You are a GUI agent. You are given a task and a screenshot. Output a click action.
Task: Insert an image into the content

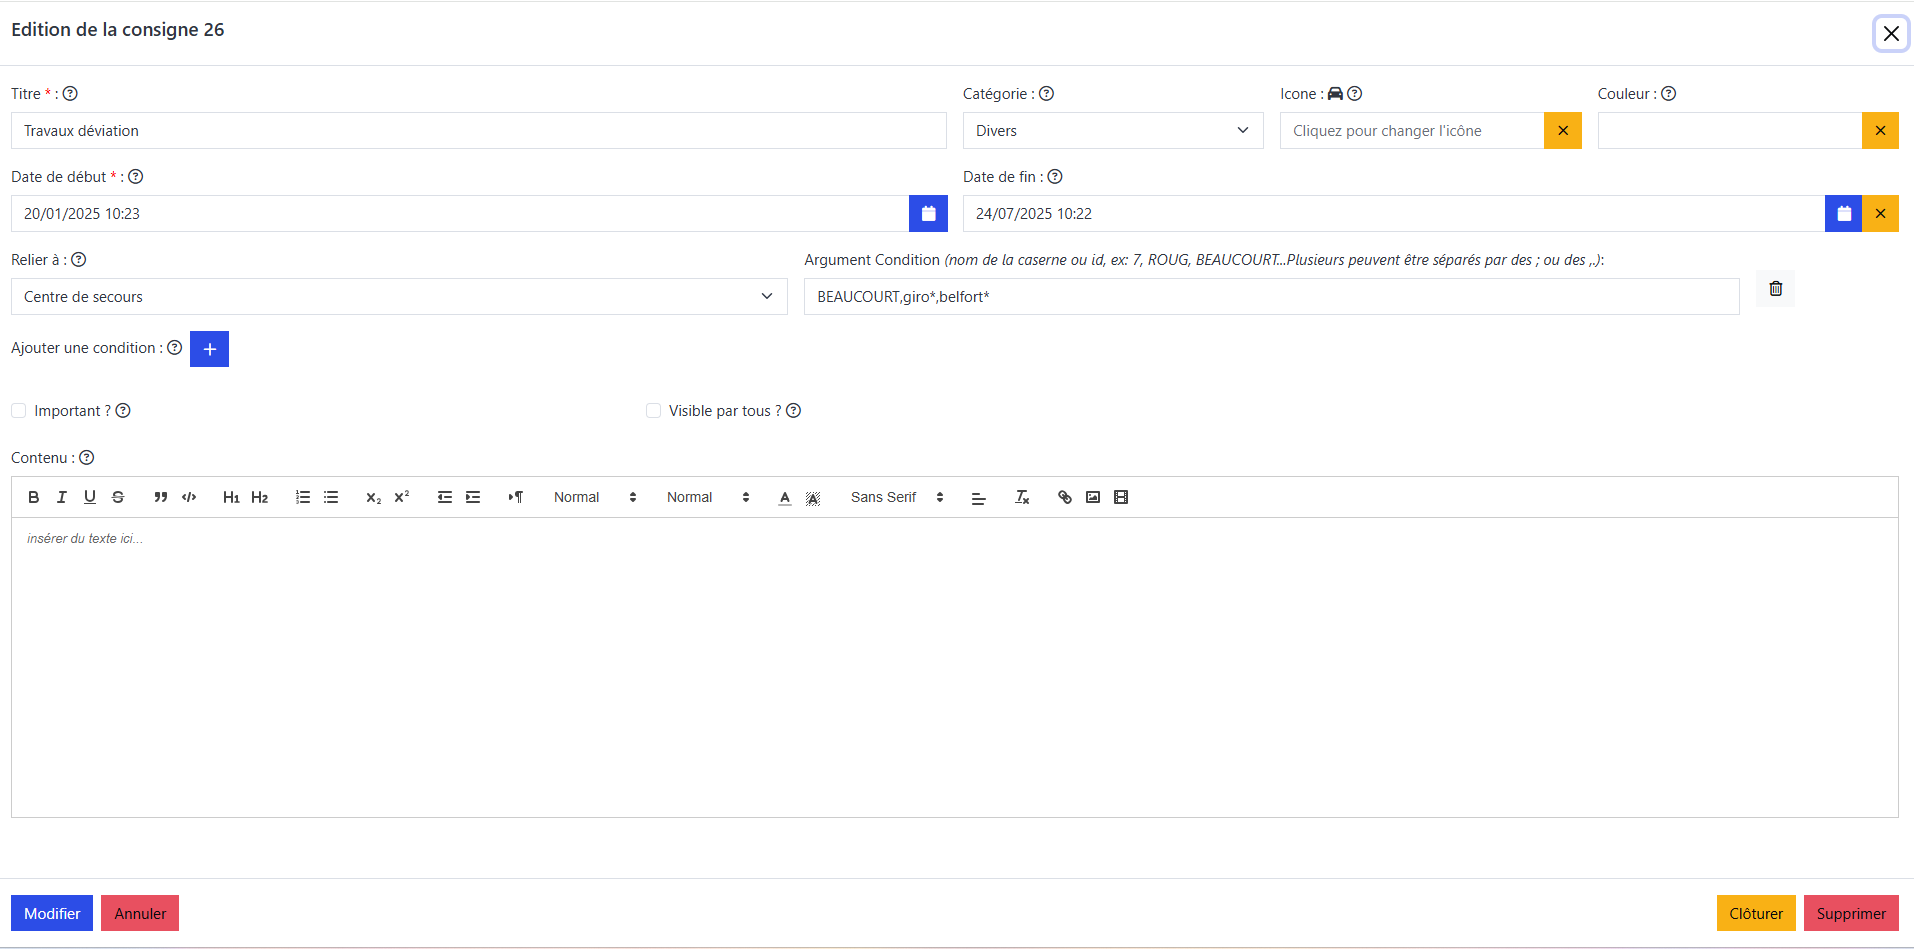(1092, 497)
